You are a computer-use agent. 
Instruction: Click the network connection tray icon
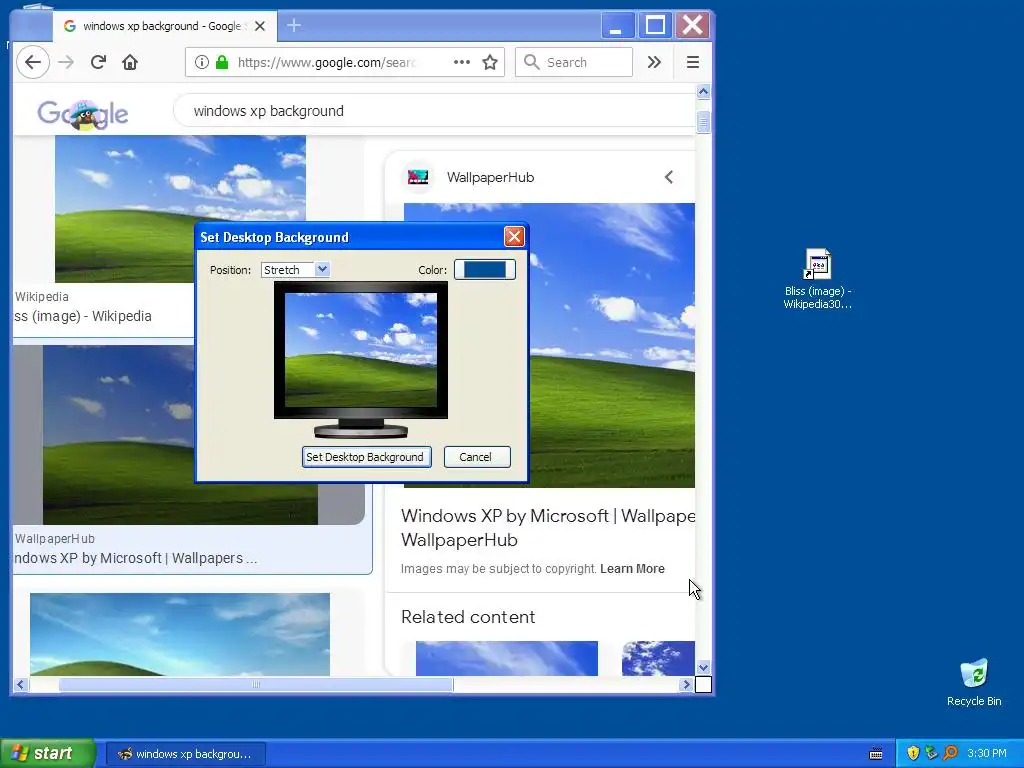coord(931,753)
